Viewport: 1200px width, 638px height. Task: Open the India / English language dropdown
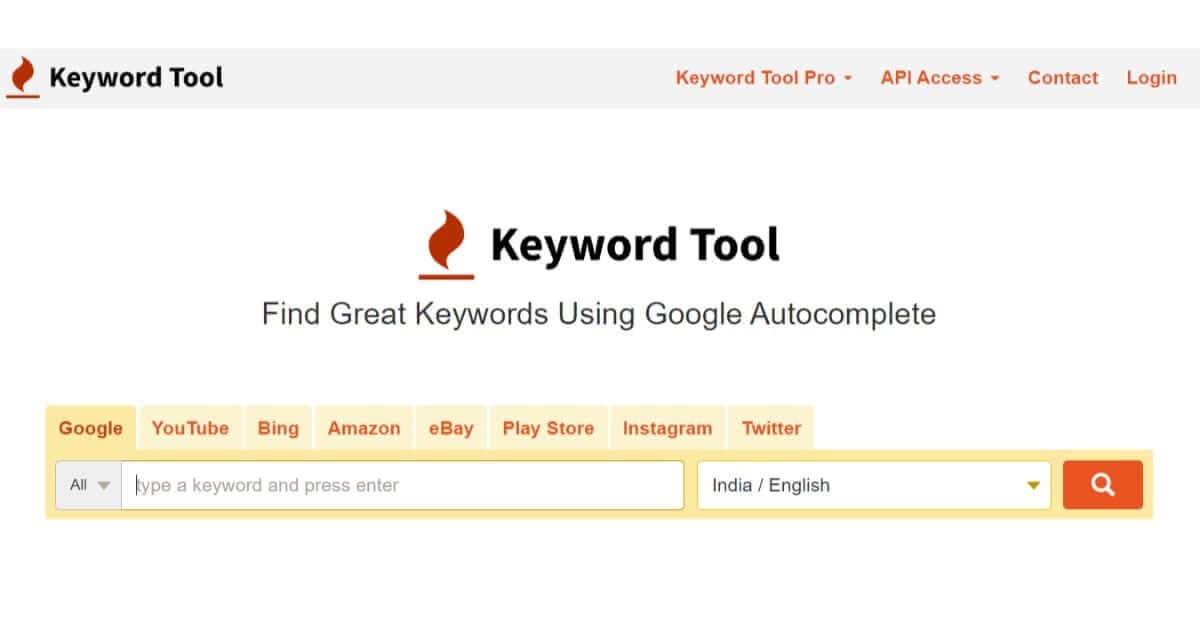point(874,485)
